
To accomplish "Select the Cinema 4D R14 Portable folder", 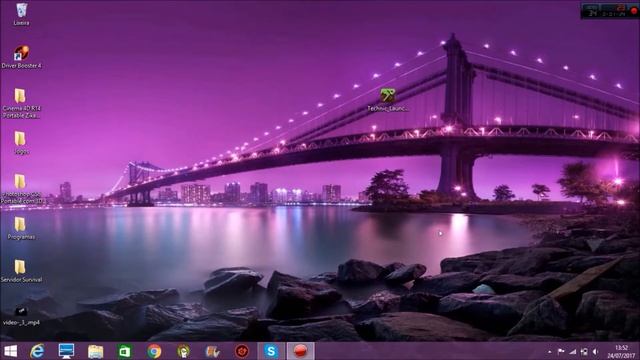I will pos(21,103).
